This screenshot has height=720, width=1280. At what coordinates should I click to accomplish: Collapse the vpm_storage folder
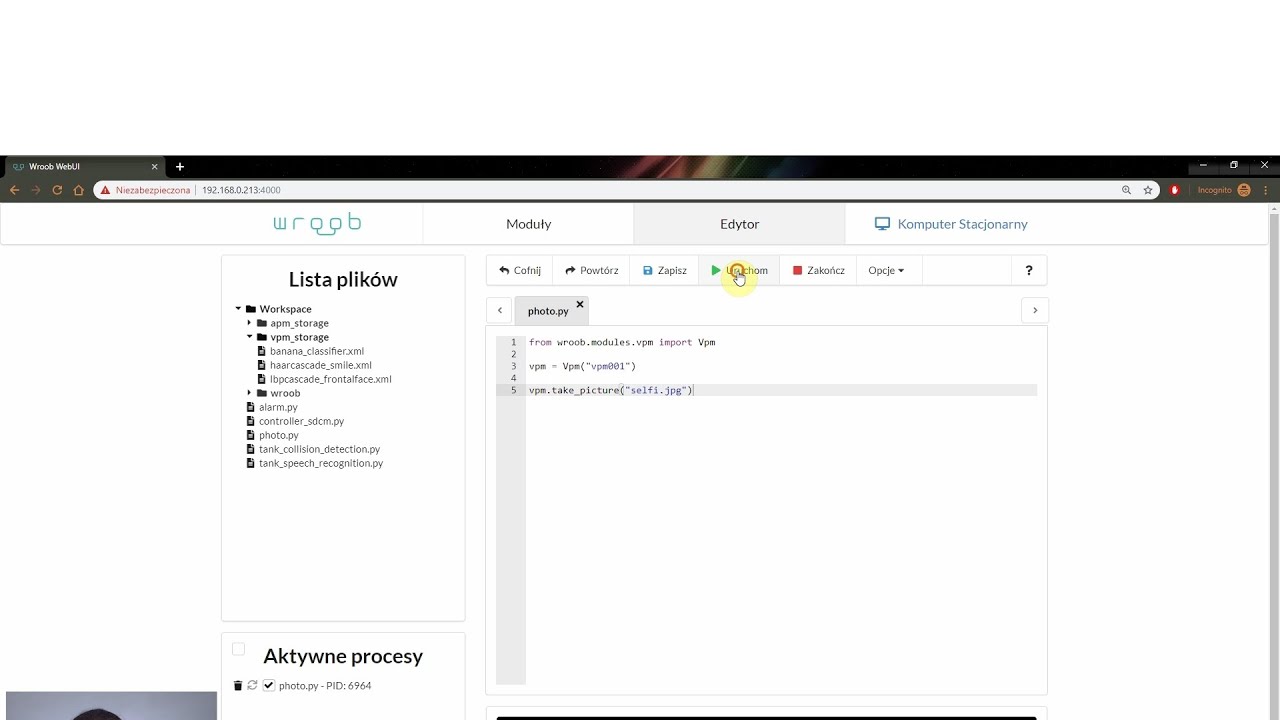coord(250,337)
